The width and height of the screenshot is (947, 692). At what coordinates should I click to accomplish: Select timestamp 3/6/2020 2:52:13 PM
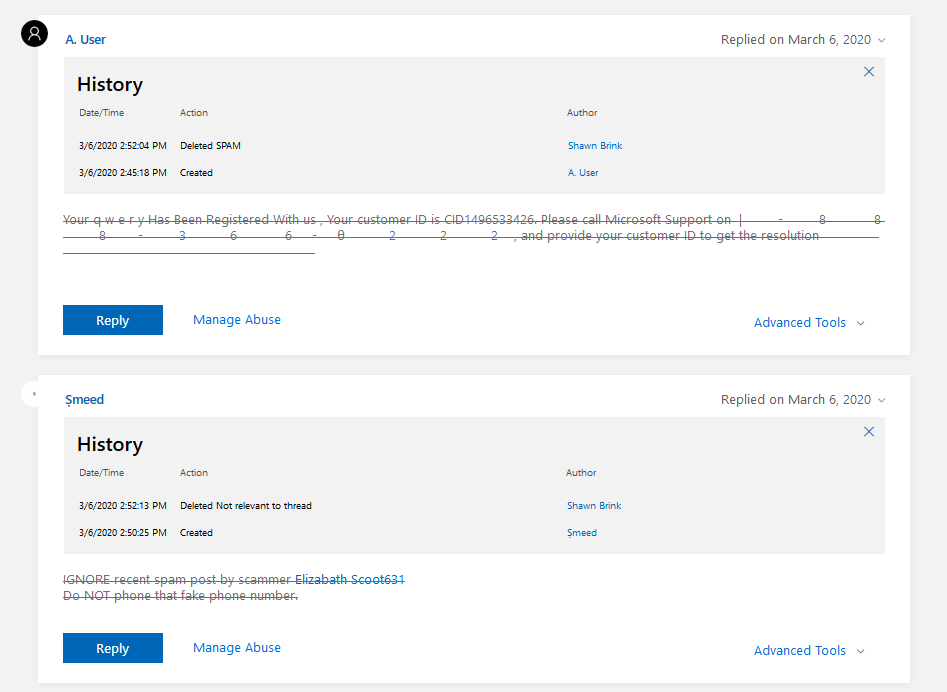click(123, 505)
